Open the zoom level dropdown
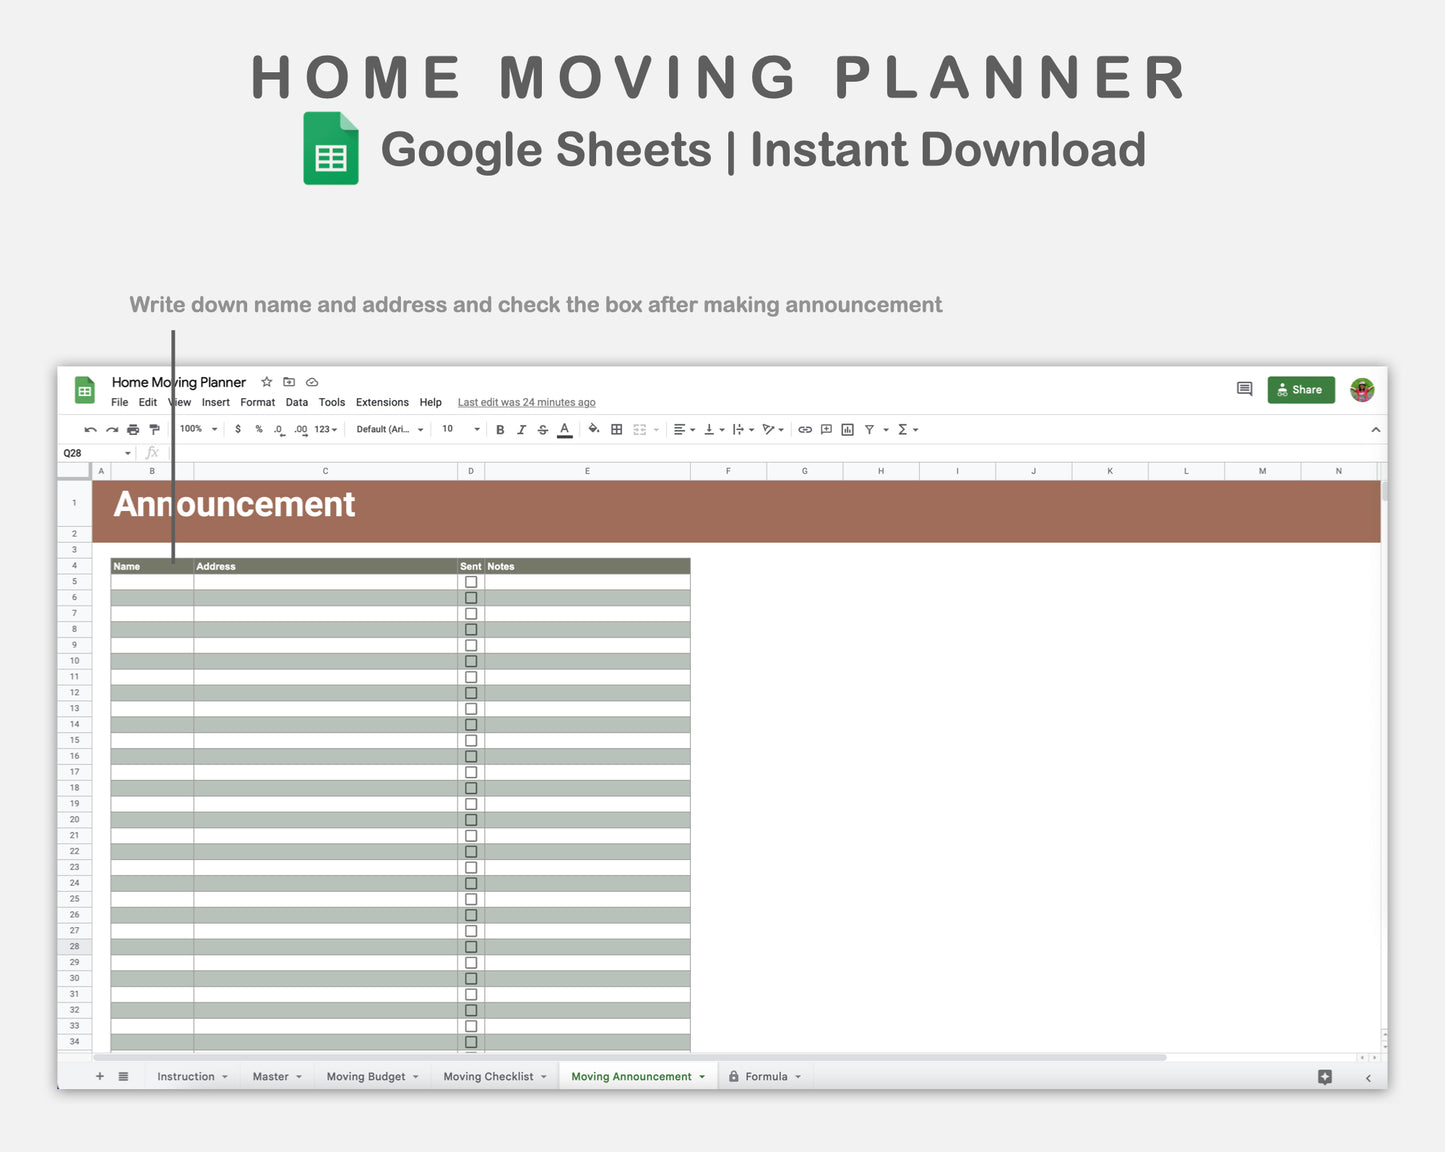Image resolution: width=1445 pixels, height=1152 pixels. click(196, 429)
